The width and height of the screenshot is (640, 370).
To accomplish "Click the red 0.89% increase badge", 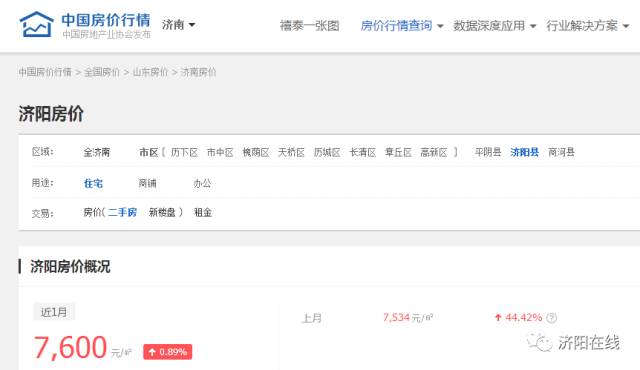I will click(x=167, y=352).
